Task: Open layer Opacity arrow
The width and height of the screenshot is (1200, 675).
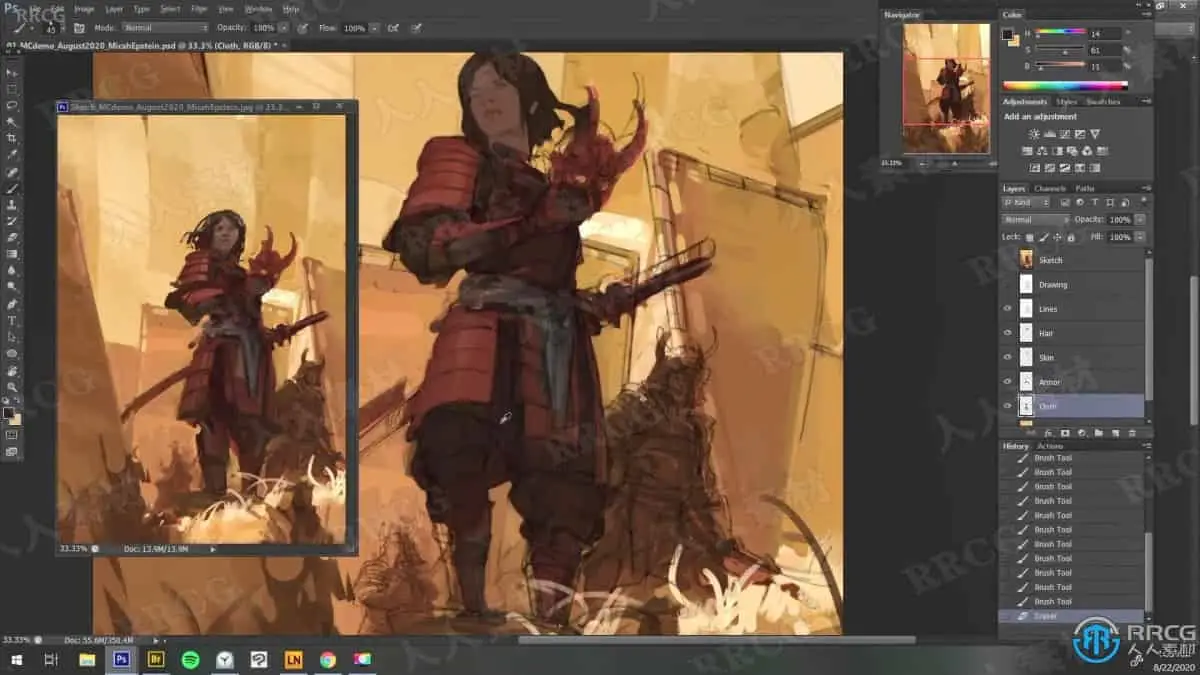Action: pyautogui.click(x=1140, y=219)
